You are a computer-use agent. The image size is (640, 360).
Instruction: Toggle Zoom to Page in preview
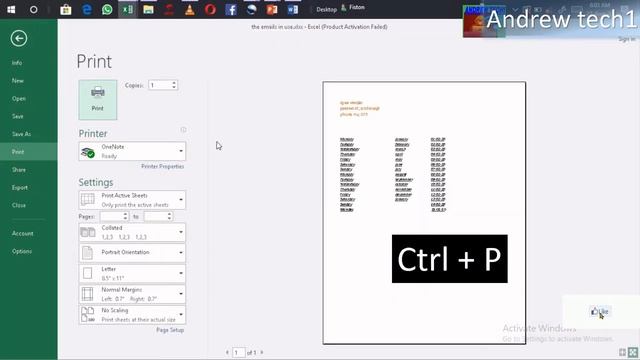633,352
